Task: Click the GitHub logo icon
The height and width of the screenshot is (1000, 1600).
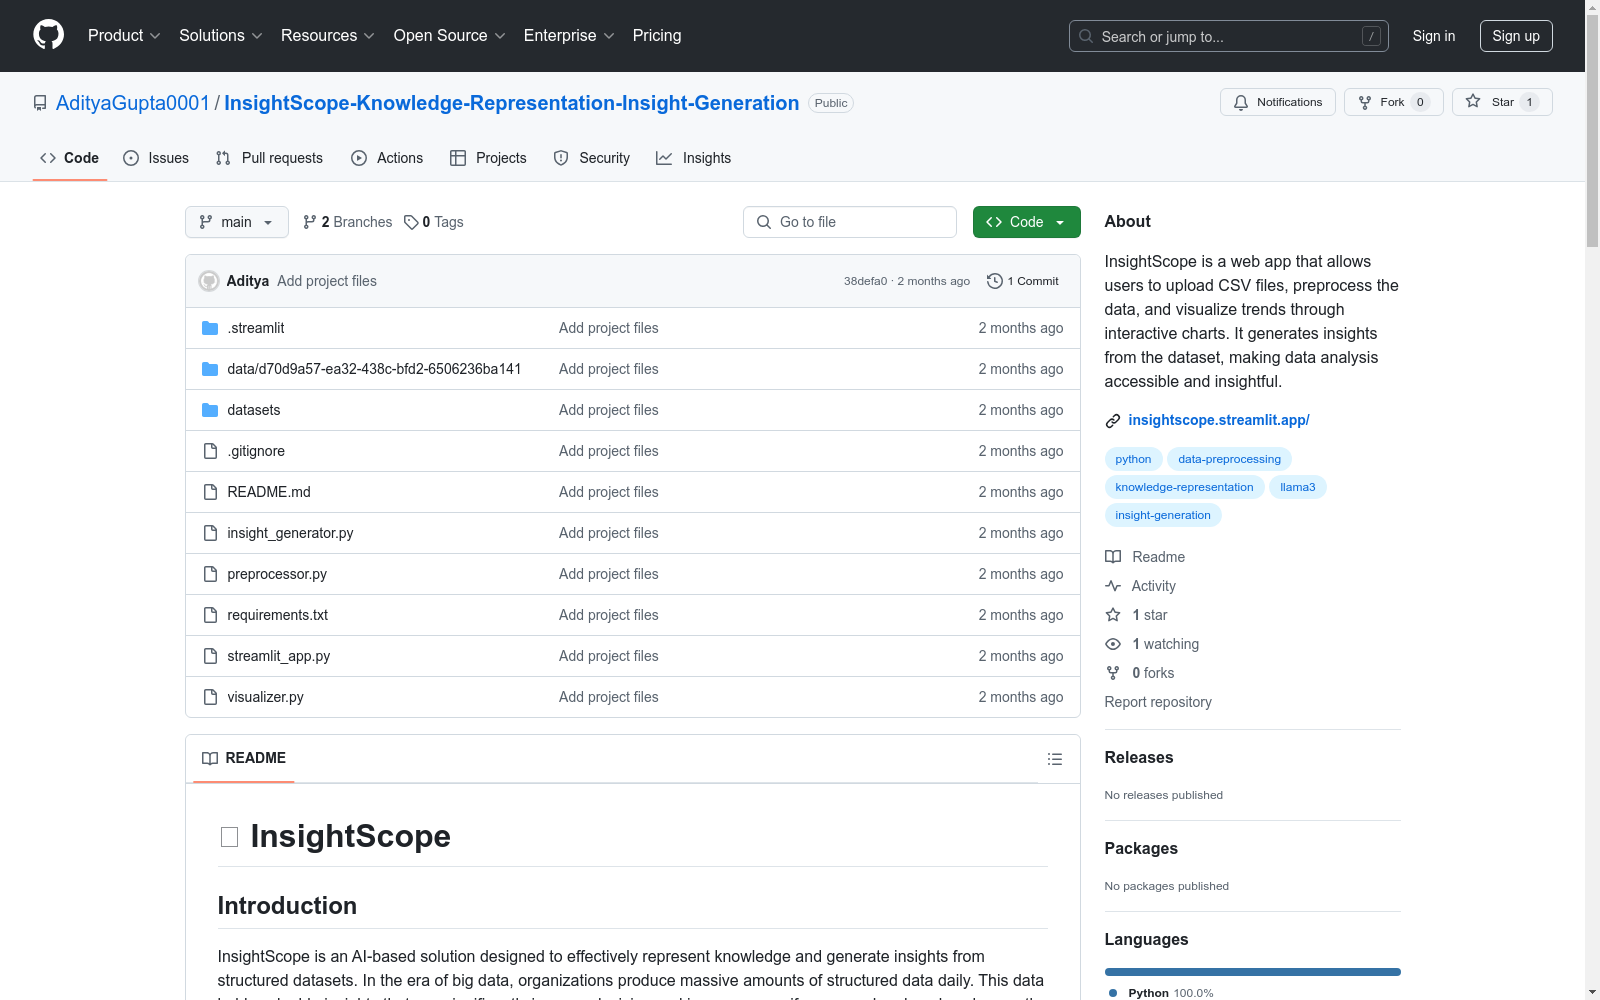Action: coord(48,35)
